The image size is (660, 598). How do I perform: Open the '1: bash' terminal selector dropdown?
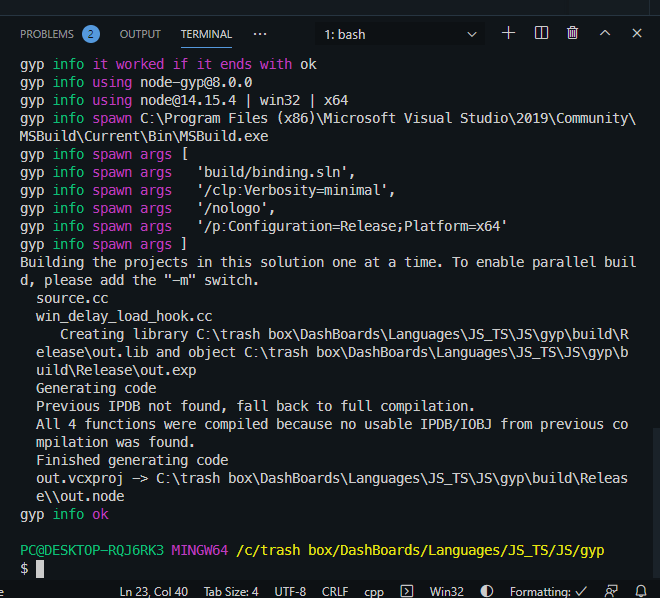point(400,34)
